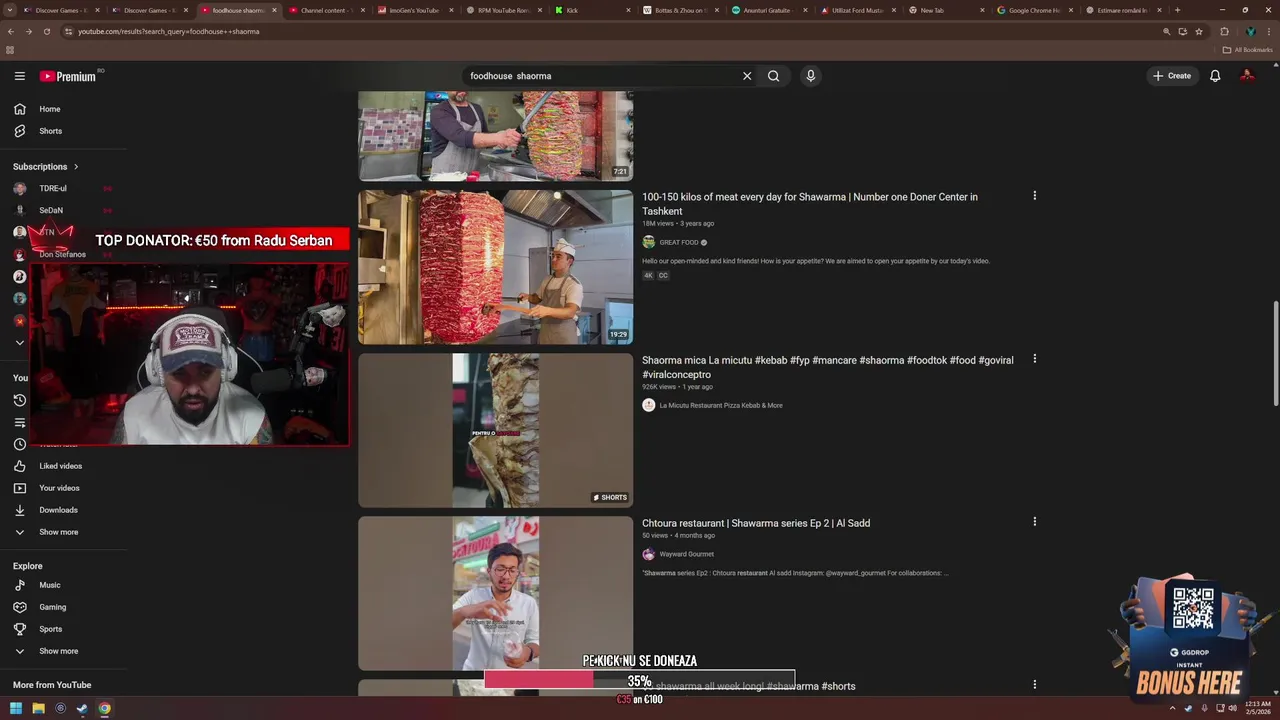This screenshot has height=720, width=1280.
Task: Click the page vertical scrollbar
Action: [1275, 352]
